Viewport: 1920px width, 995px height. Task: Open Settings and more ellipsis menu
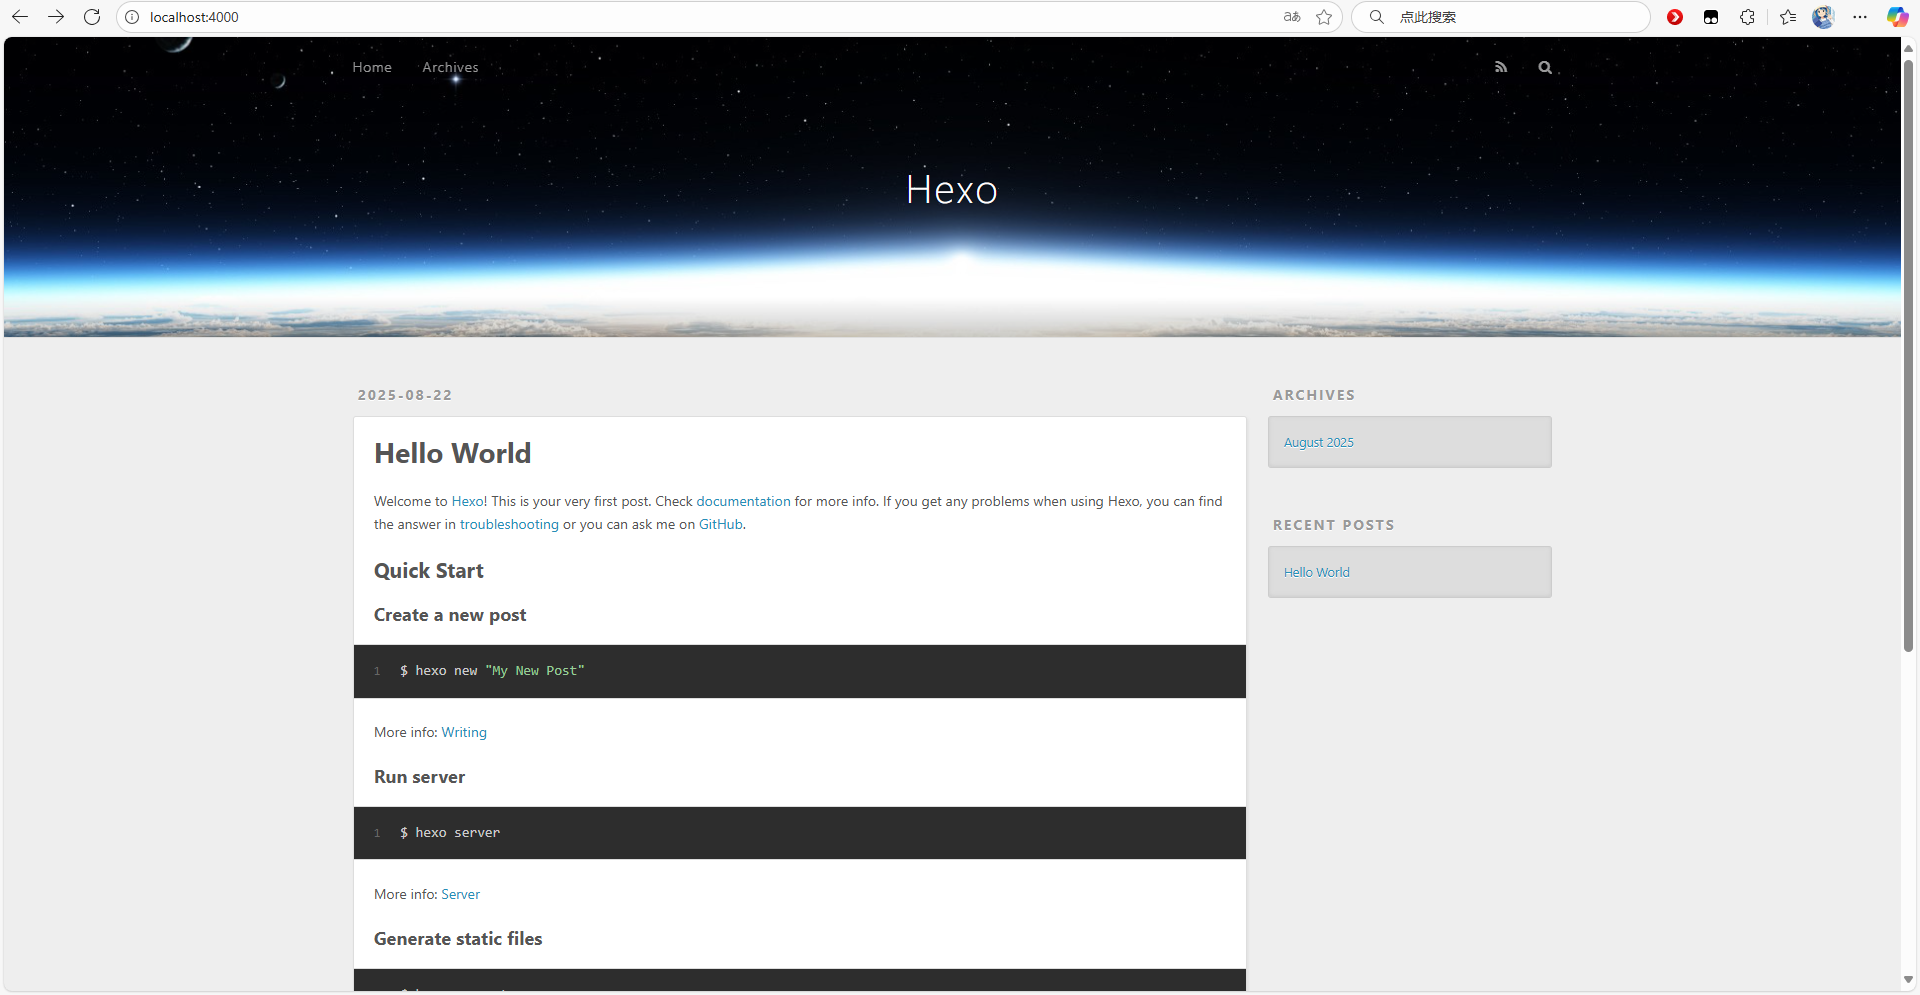tap(1860, 17)
